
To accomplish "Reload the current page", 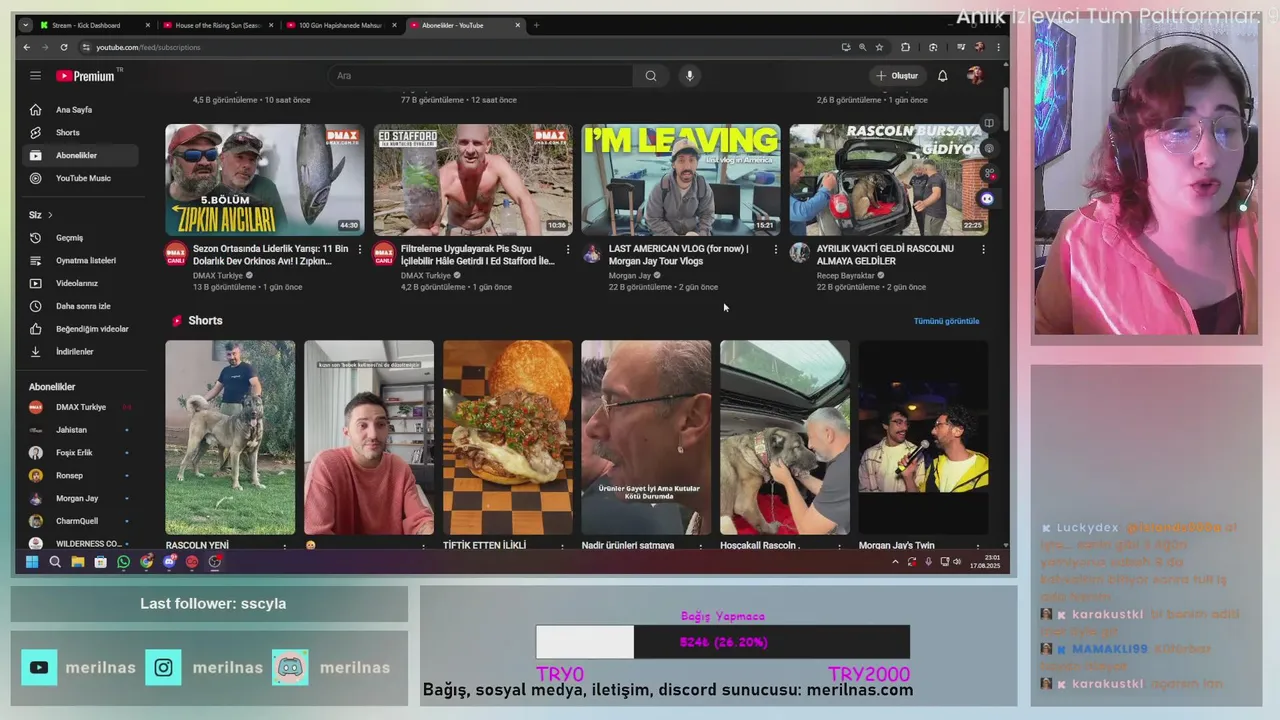I will (x=64, y=47).
